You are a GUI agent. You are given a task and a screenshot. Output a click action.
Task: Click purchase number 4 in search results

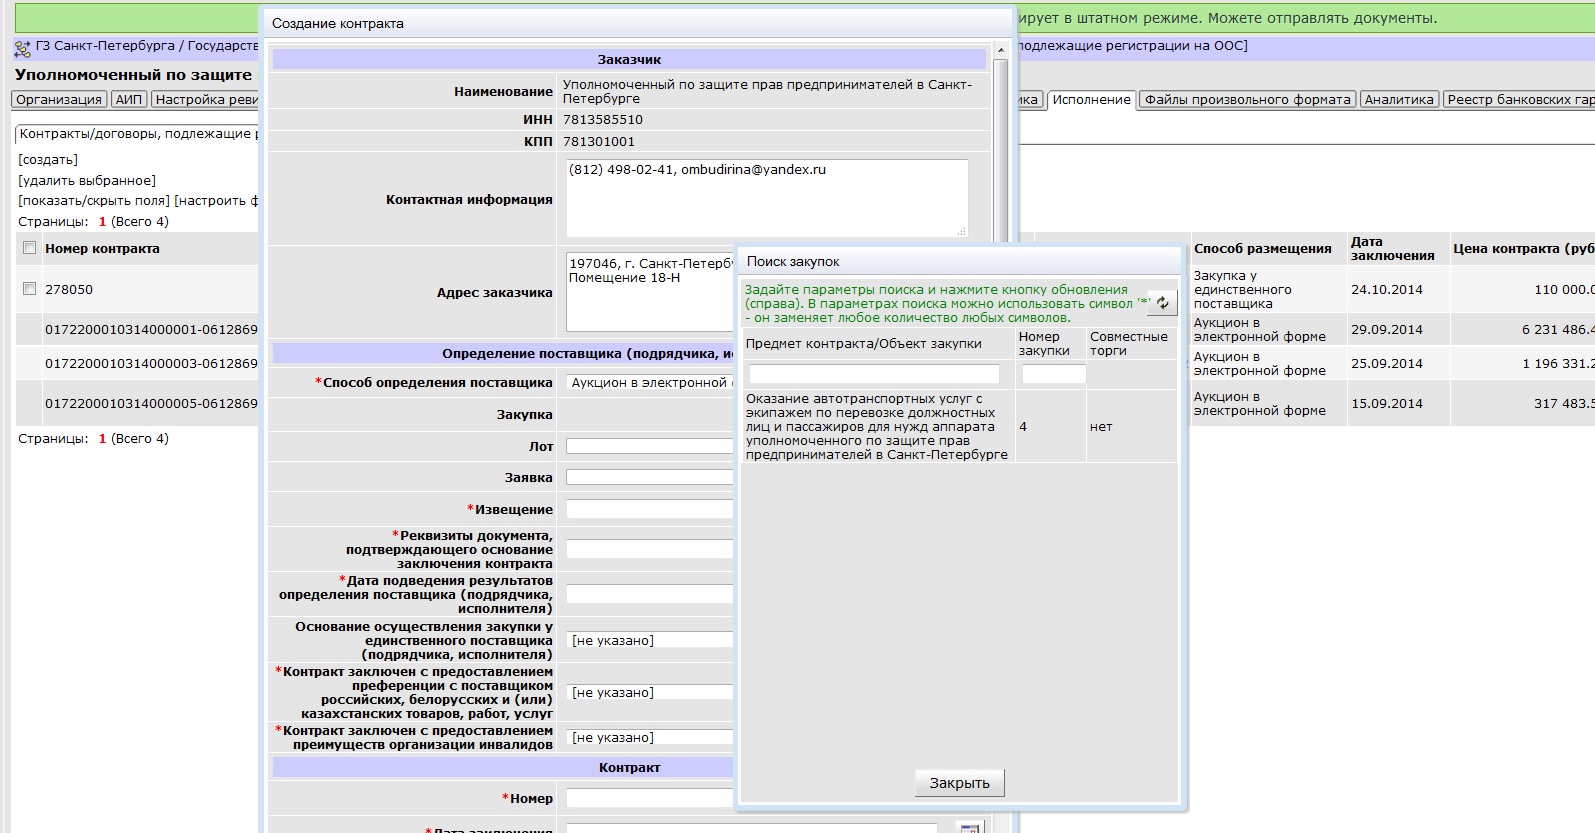tap(1023, 427)
